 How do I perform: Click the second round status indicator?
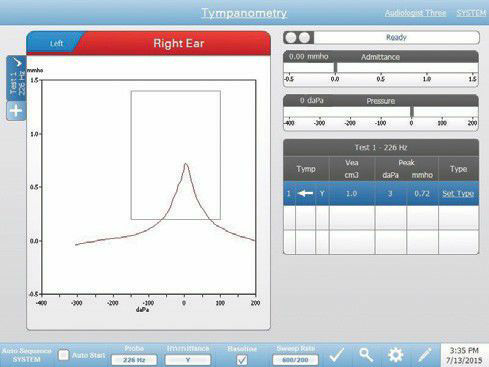tap(304, 38)
